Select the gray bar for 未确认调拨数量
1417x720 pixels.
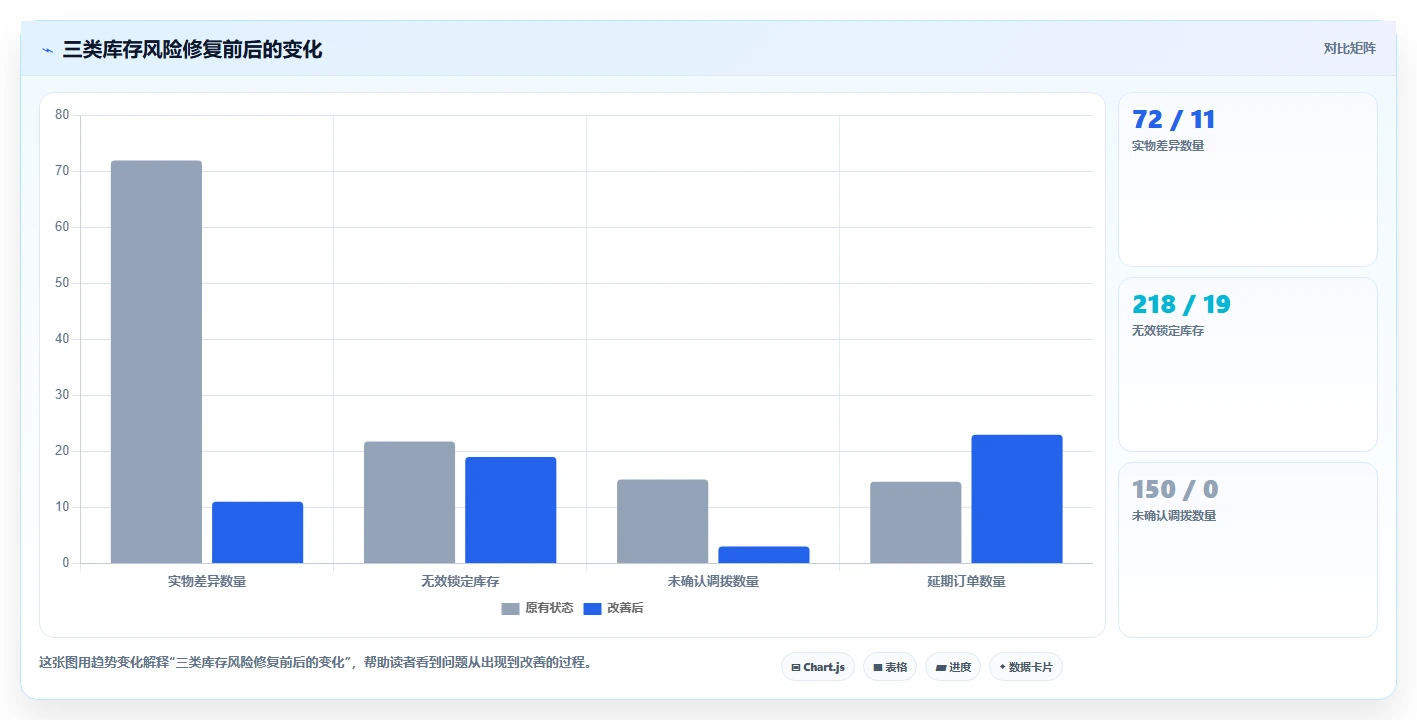point(662,521)
